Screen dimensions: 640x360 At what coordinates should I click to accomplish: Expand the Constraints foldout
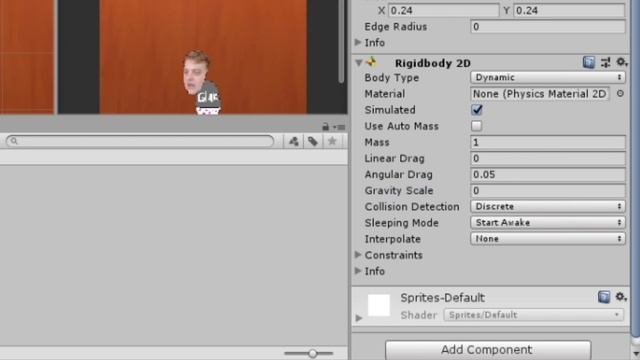coord(358,255)
